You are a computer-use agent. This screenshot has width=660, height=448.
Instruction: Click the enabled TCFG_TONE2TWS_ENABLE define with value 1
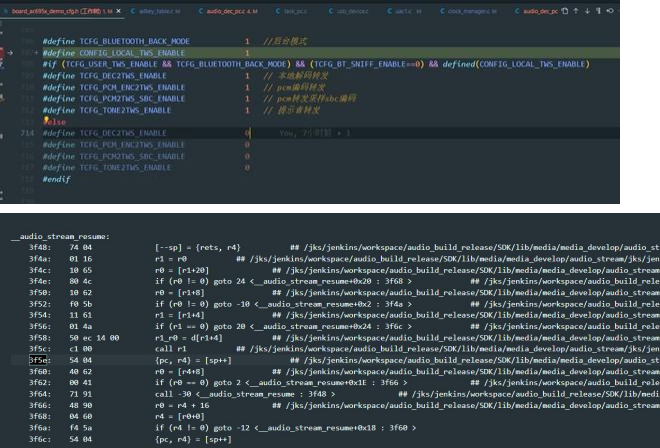point(125,110)
